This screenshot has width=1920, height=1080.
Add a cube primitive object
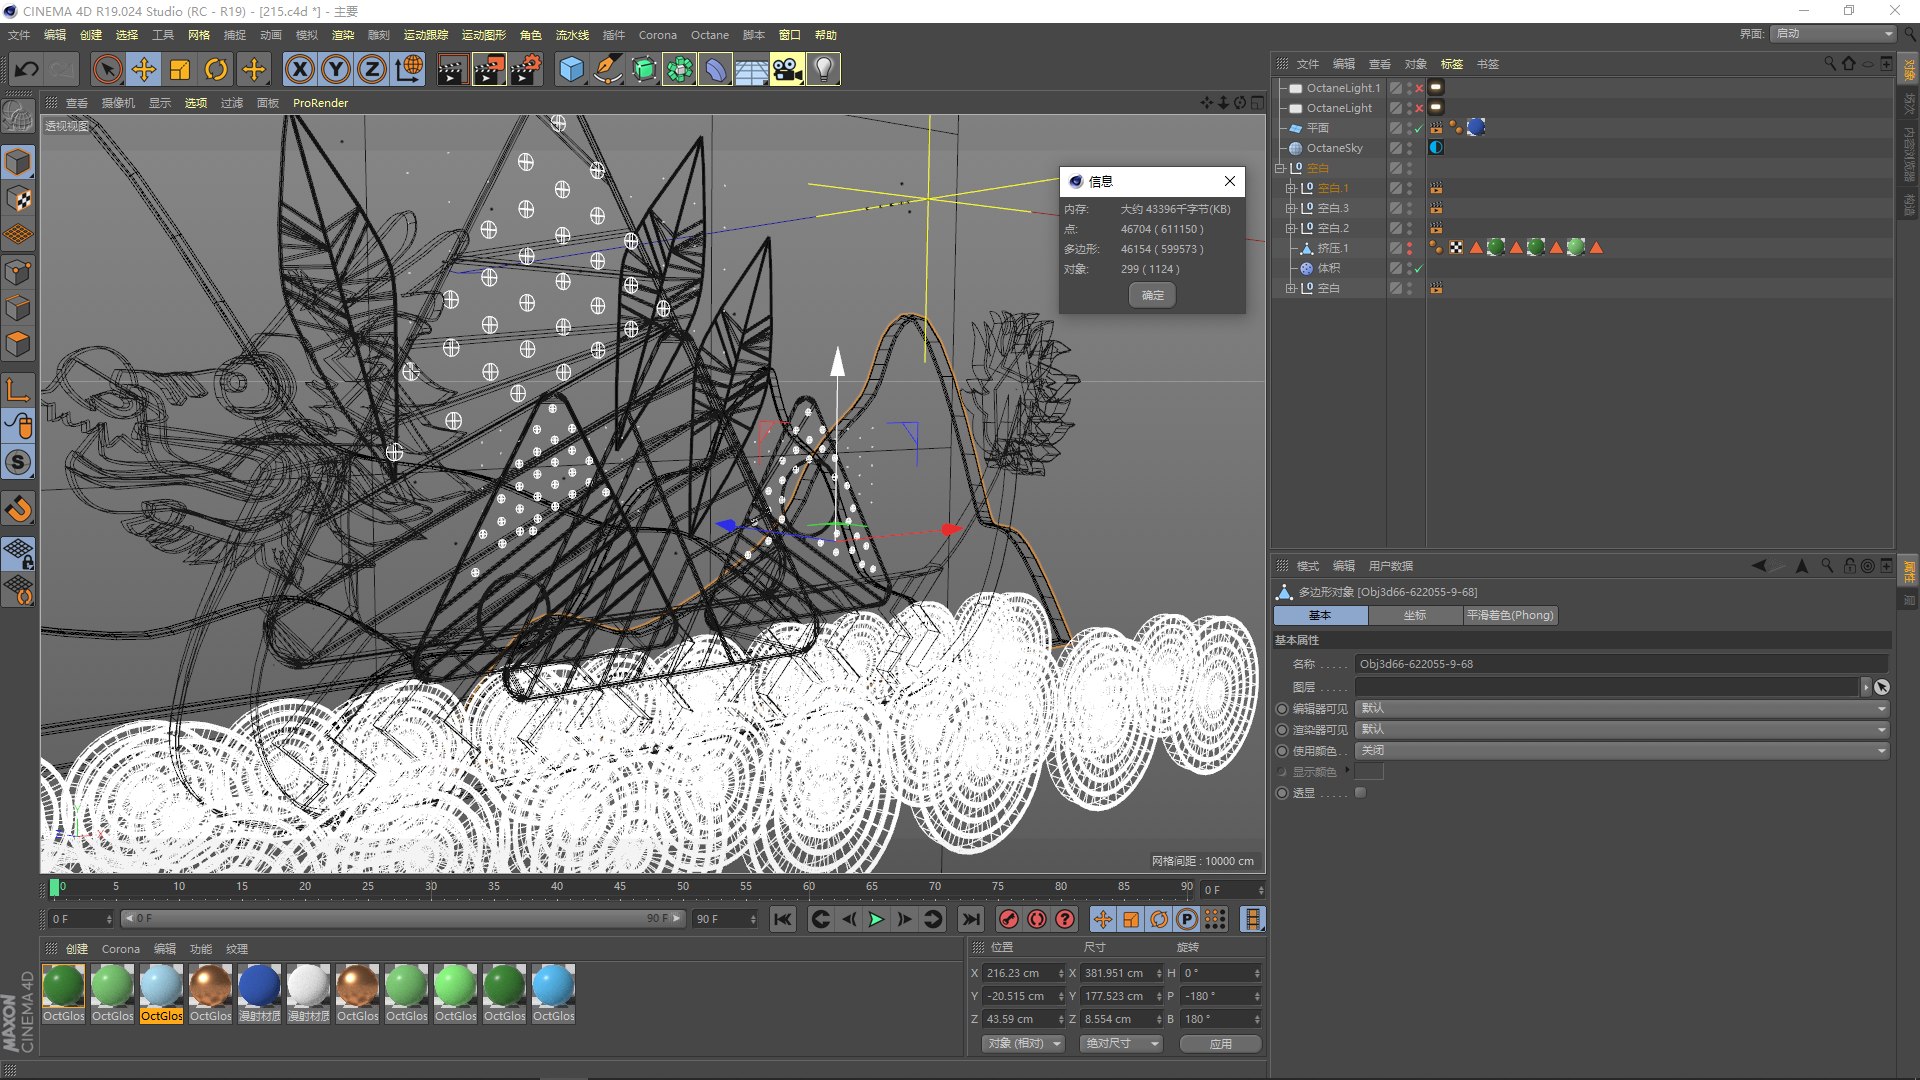point(571,69)
